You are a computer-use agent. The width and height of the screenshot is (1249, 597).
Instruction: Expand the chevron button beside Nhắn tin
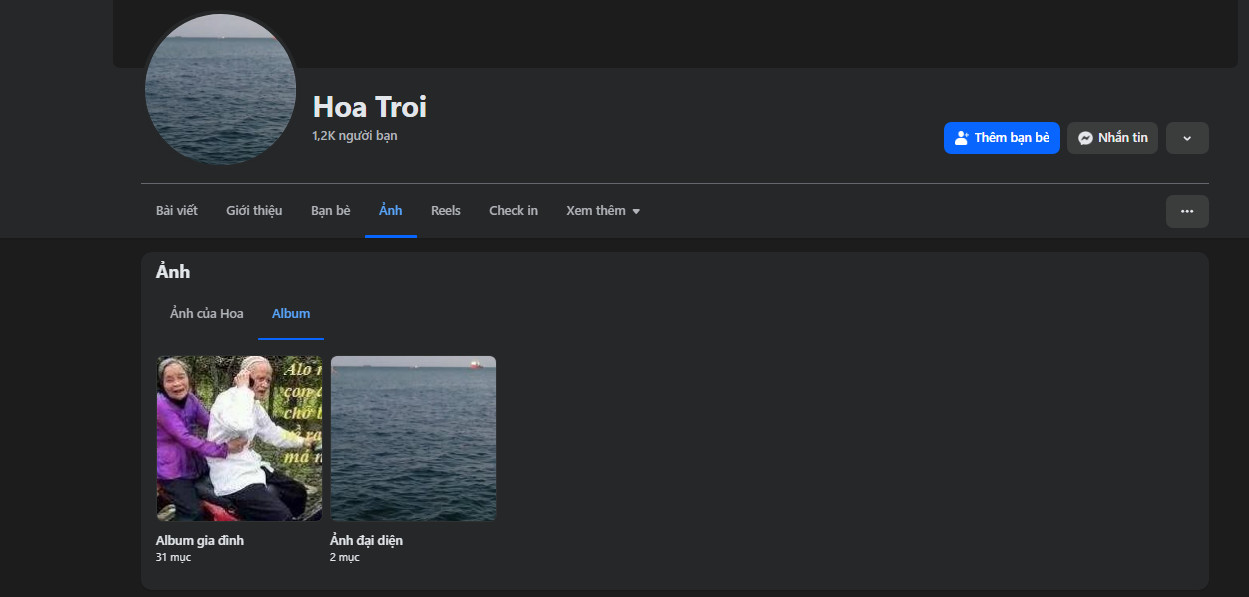click(1186, 138)
